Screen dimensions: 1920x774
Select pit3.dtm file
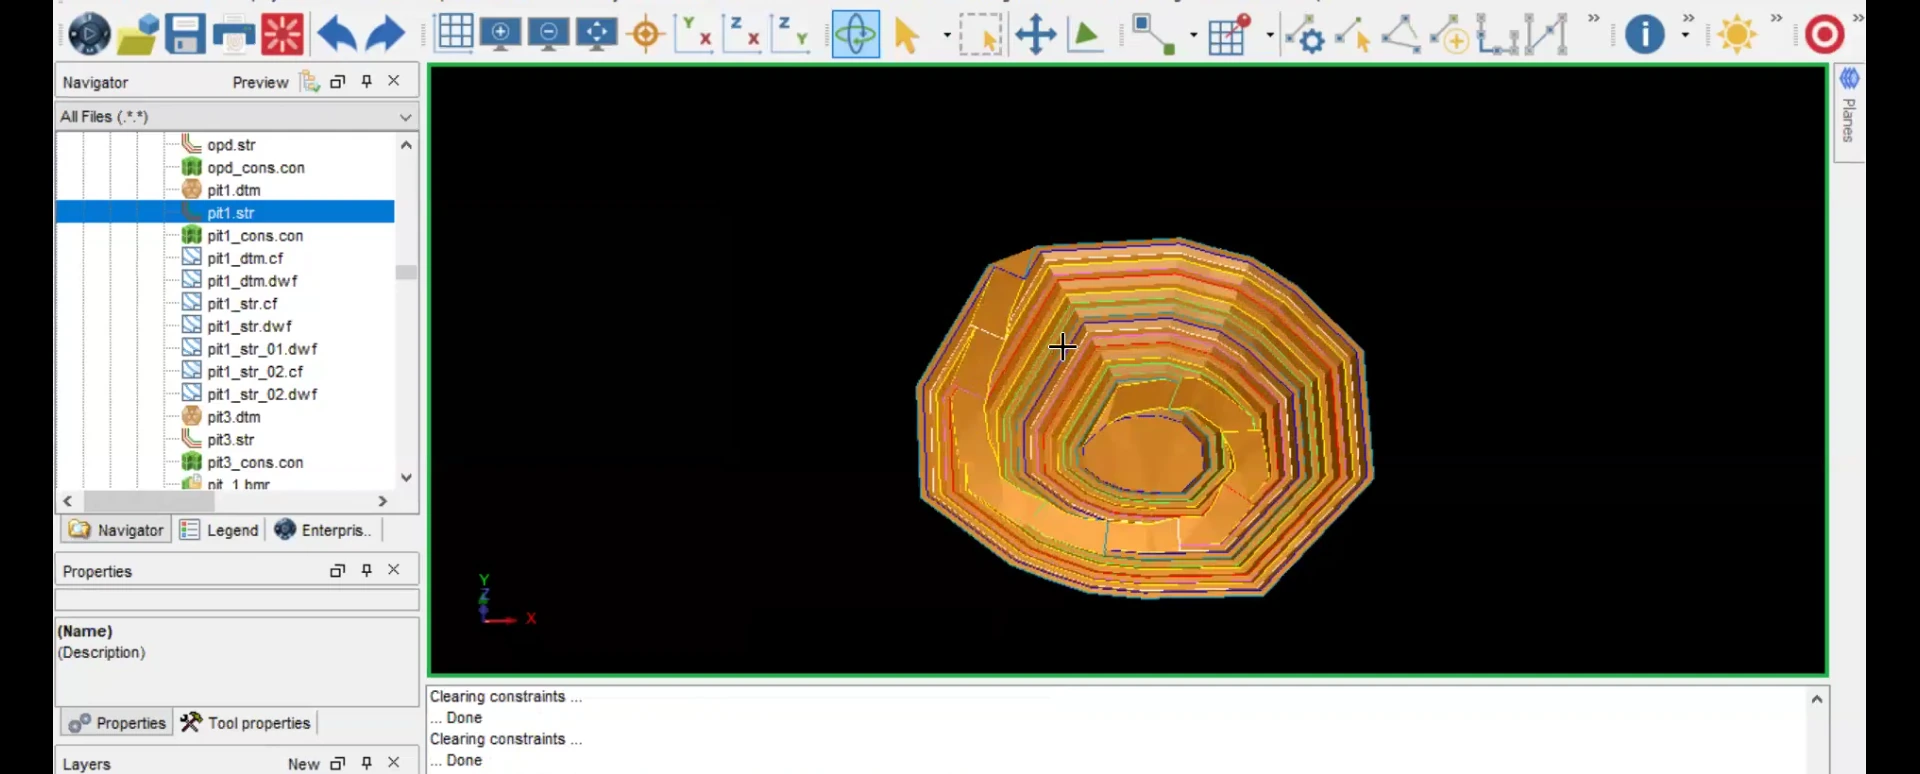click(234, 417)
